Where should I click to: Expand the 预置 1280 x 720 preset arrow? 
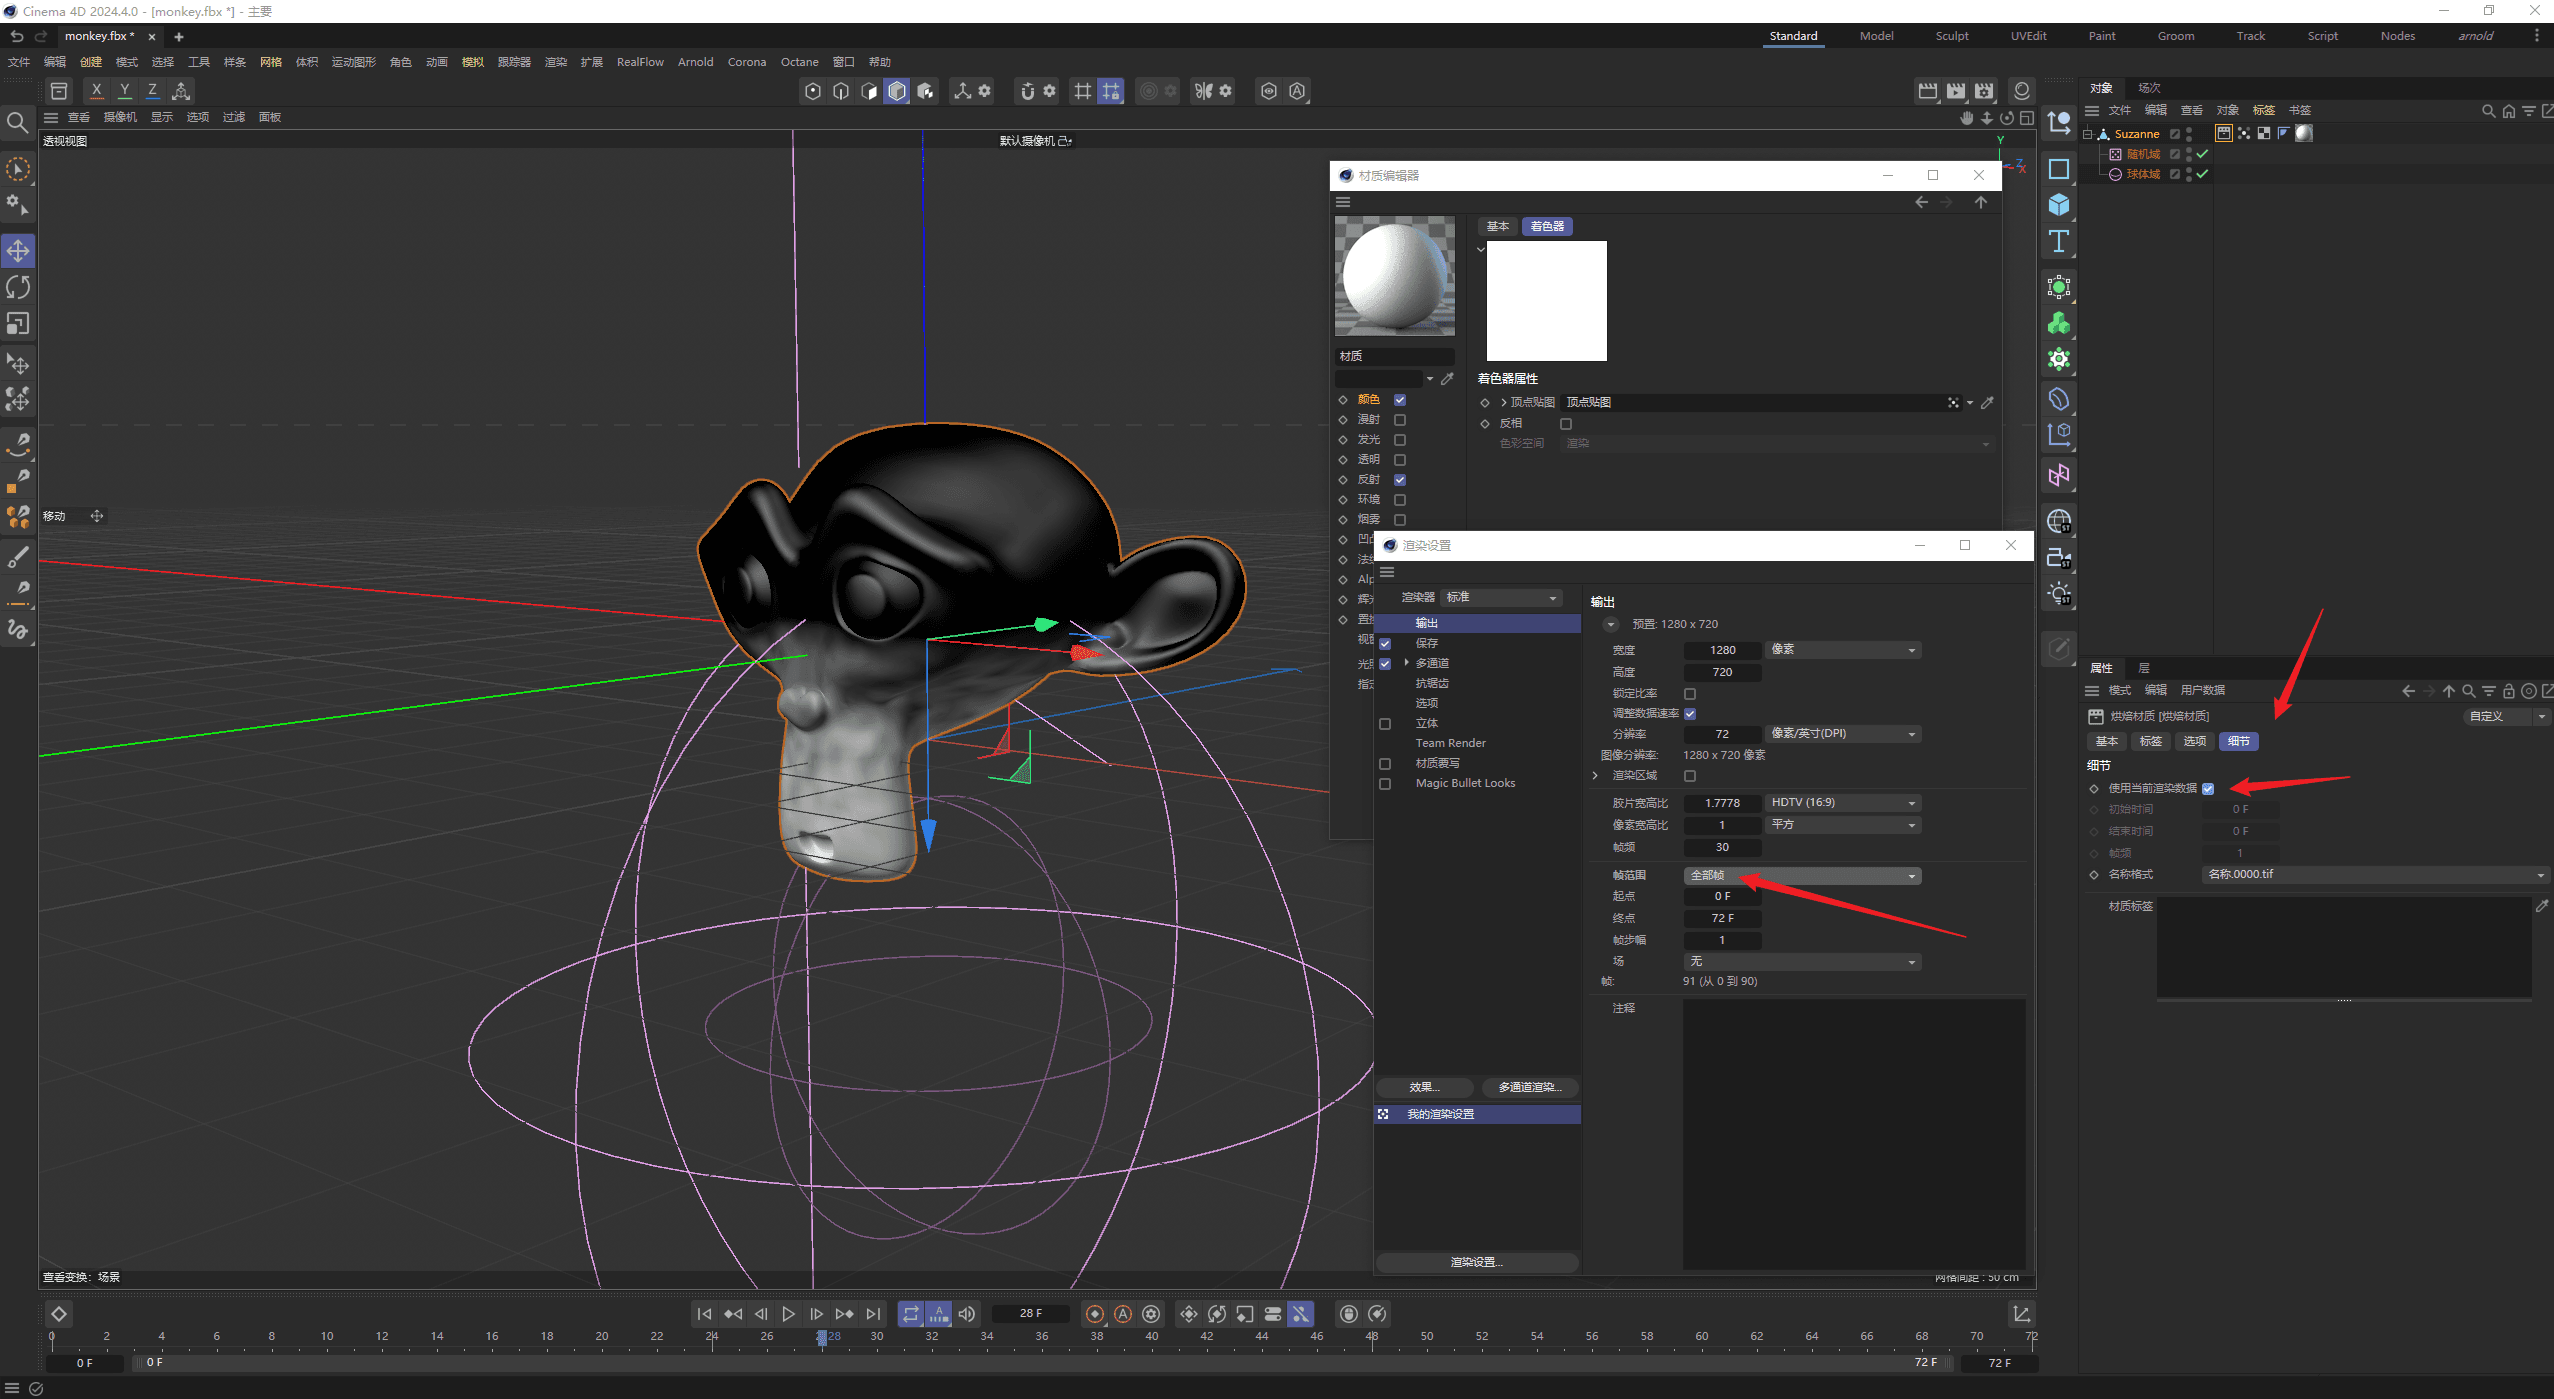coord(1610,625)
